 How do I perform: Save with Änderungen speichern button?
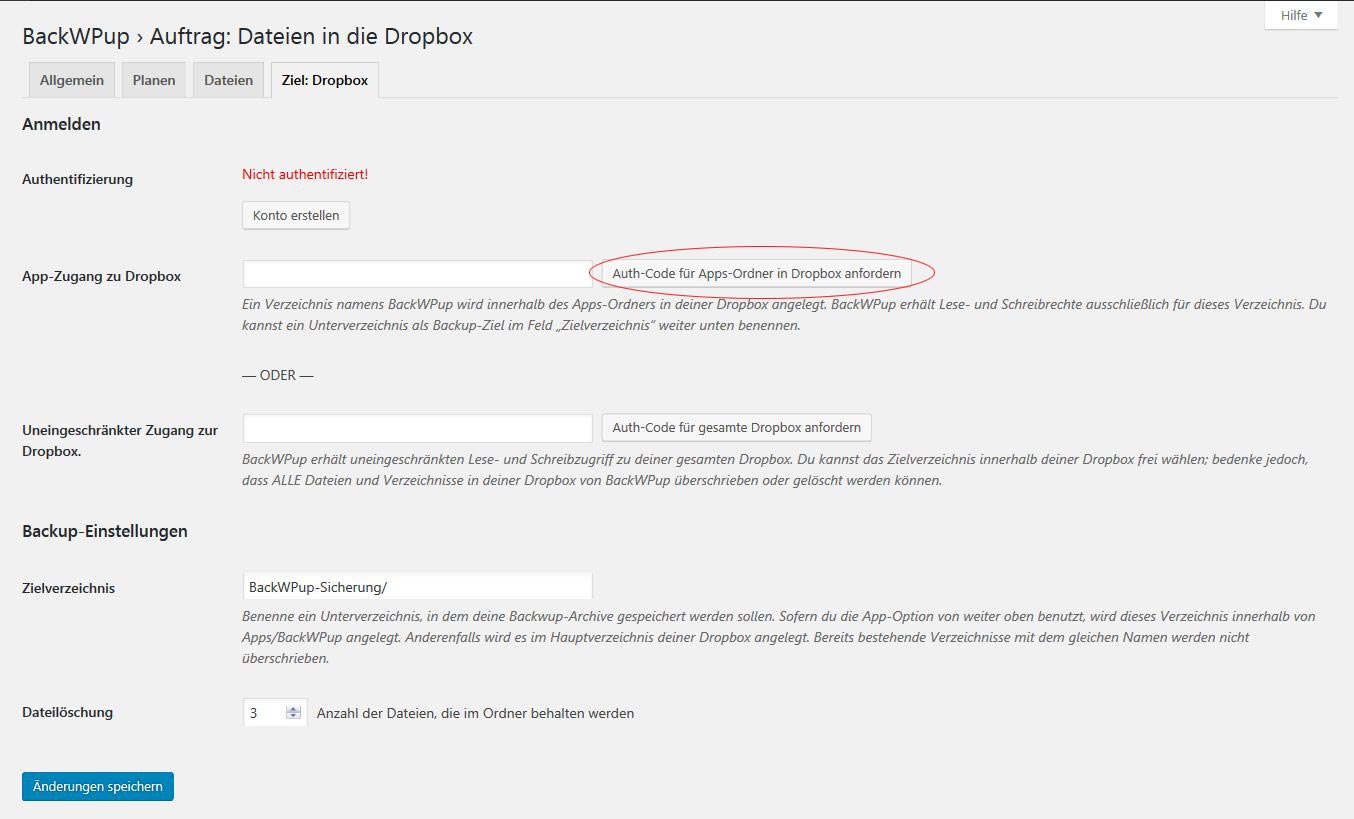(x=98, y=786)
